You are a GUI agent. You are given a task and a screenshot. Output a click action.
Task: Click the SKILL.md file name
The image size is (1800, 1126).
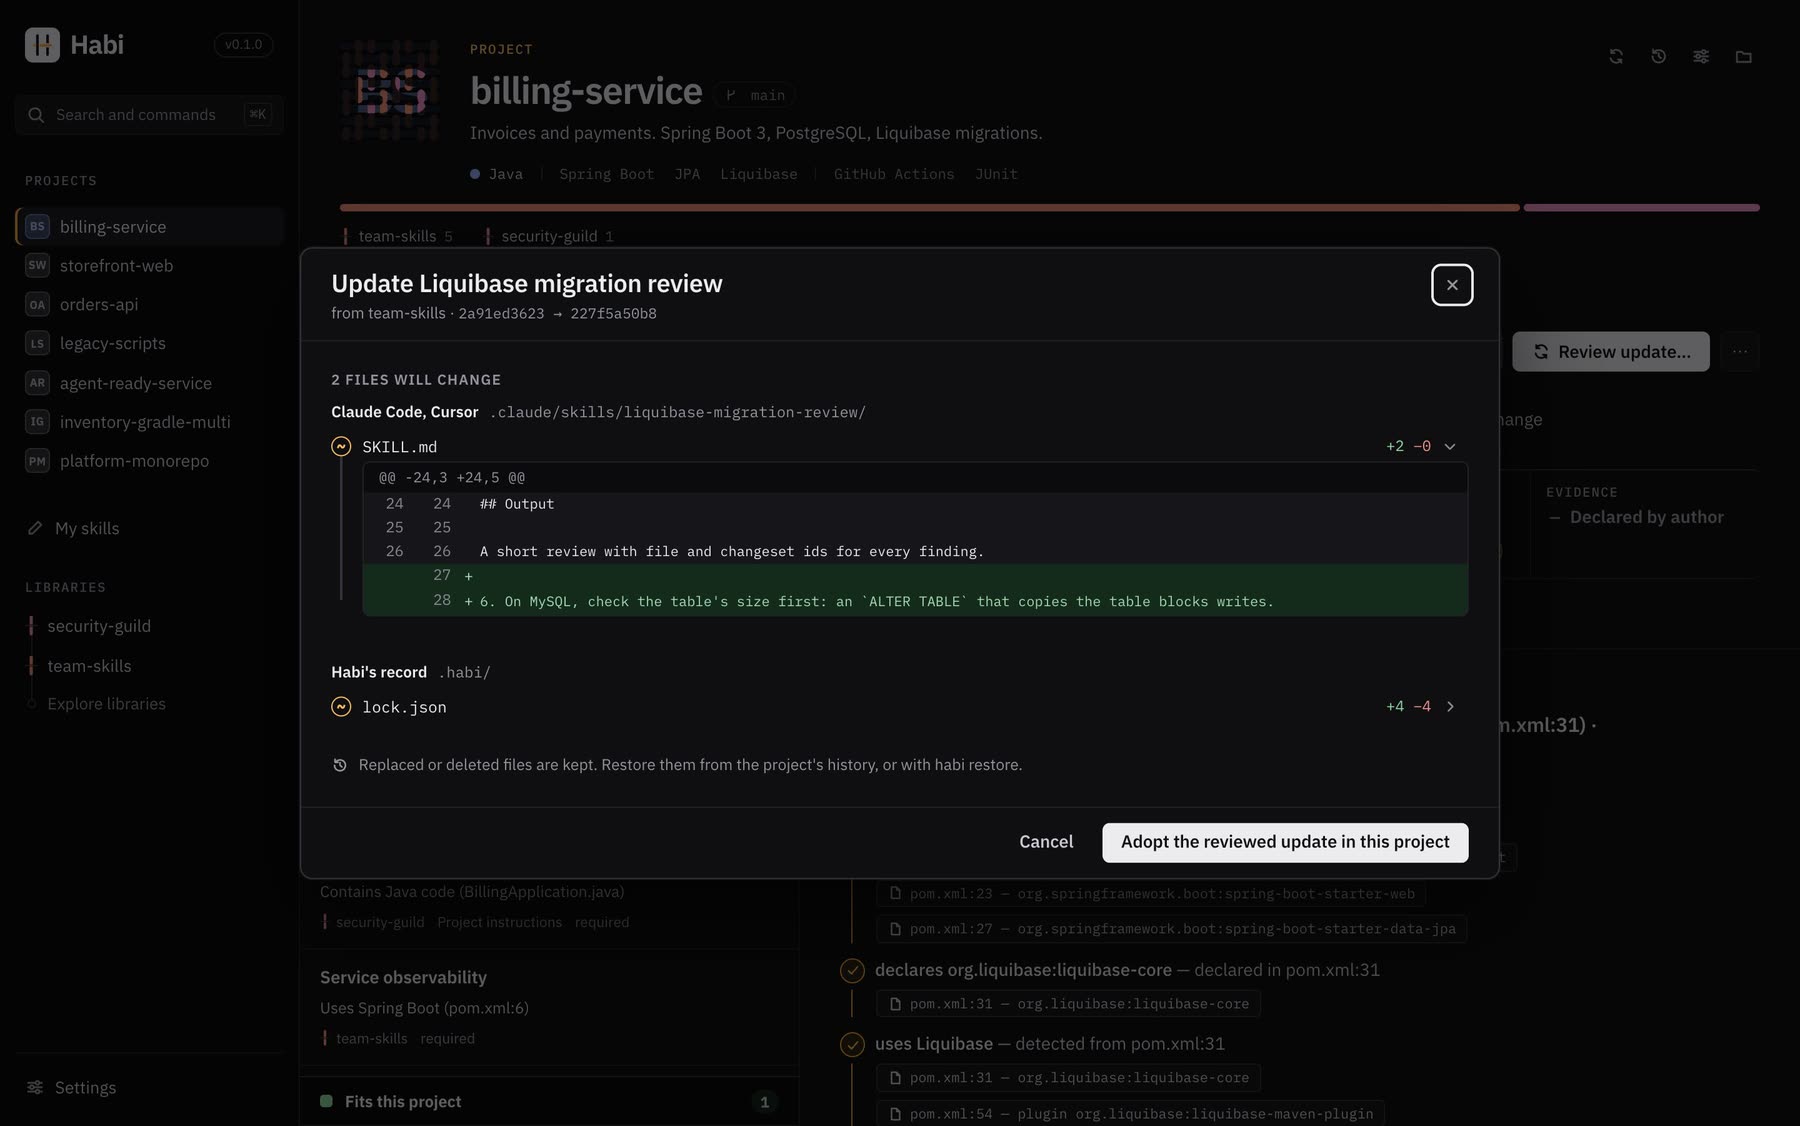399,447
